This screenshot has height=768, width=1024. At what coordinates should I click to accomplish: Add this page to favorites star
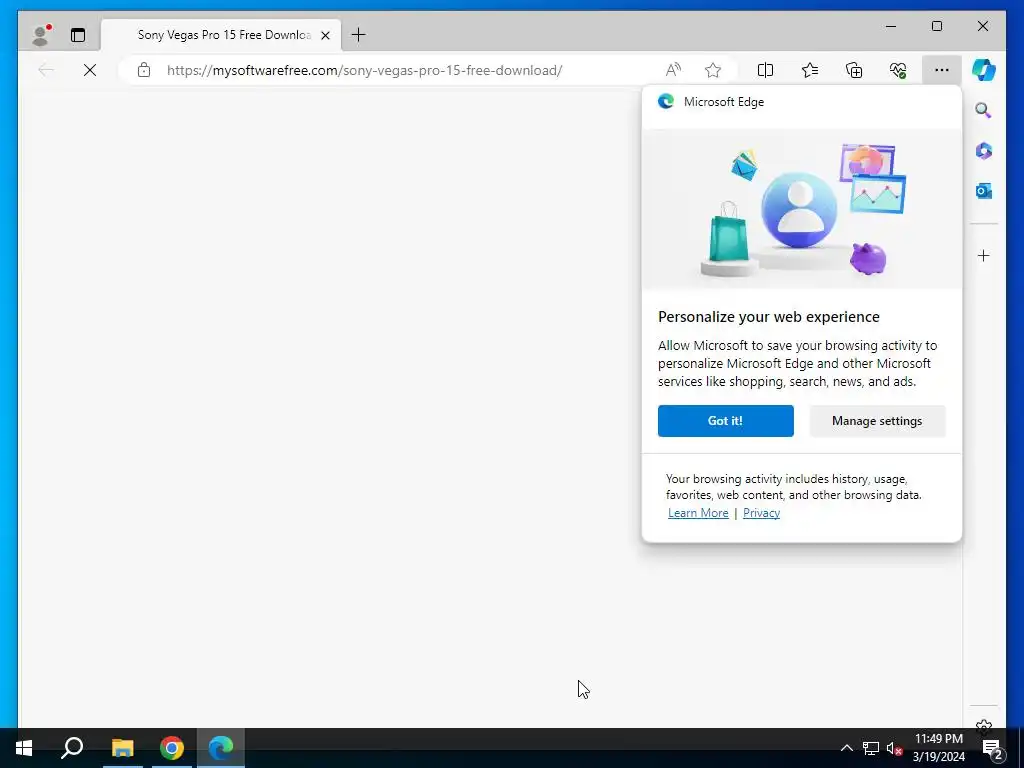click(x=712, y=70)
